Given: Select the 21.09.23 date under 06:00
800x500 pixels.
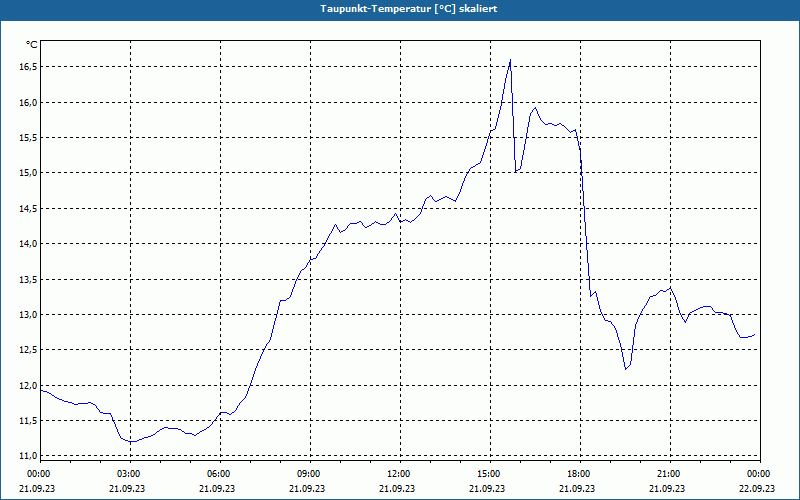Looking at the screenshot, I should 217,488.
